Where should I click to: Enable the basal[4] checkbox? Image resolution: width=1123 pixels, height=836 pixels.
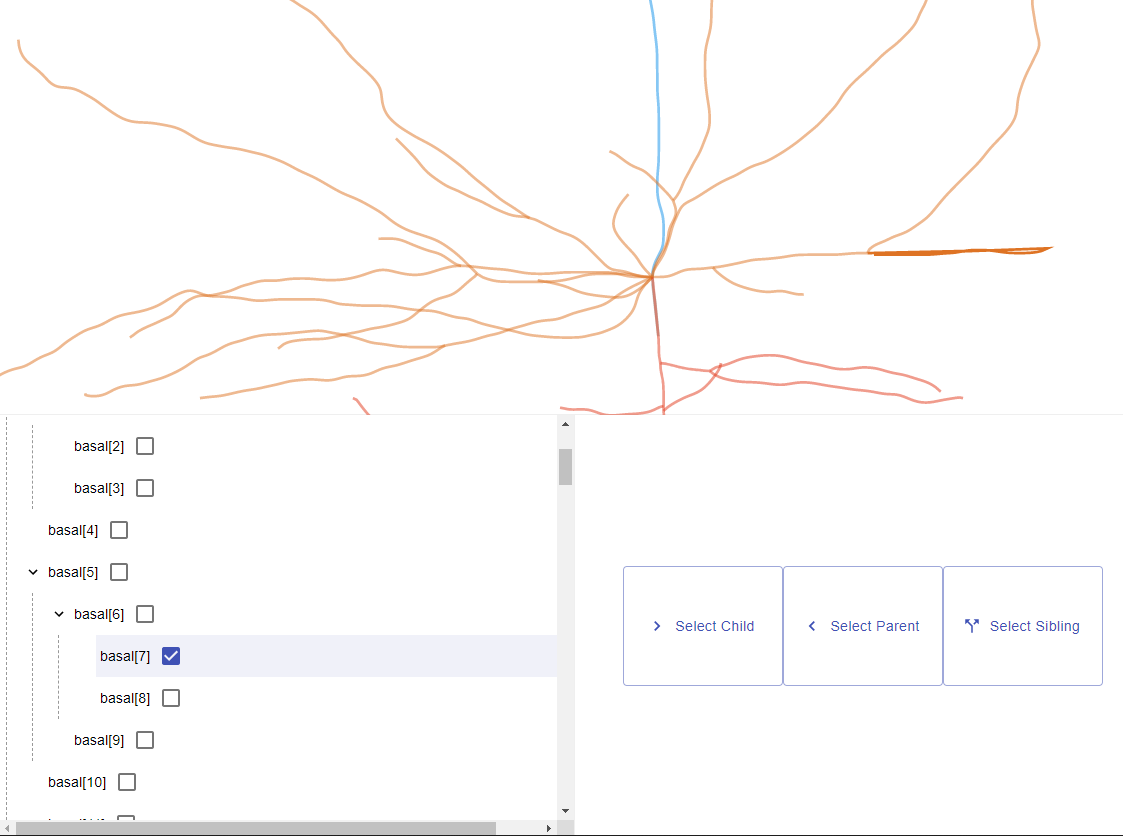point(119,530)
